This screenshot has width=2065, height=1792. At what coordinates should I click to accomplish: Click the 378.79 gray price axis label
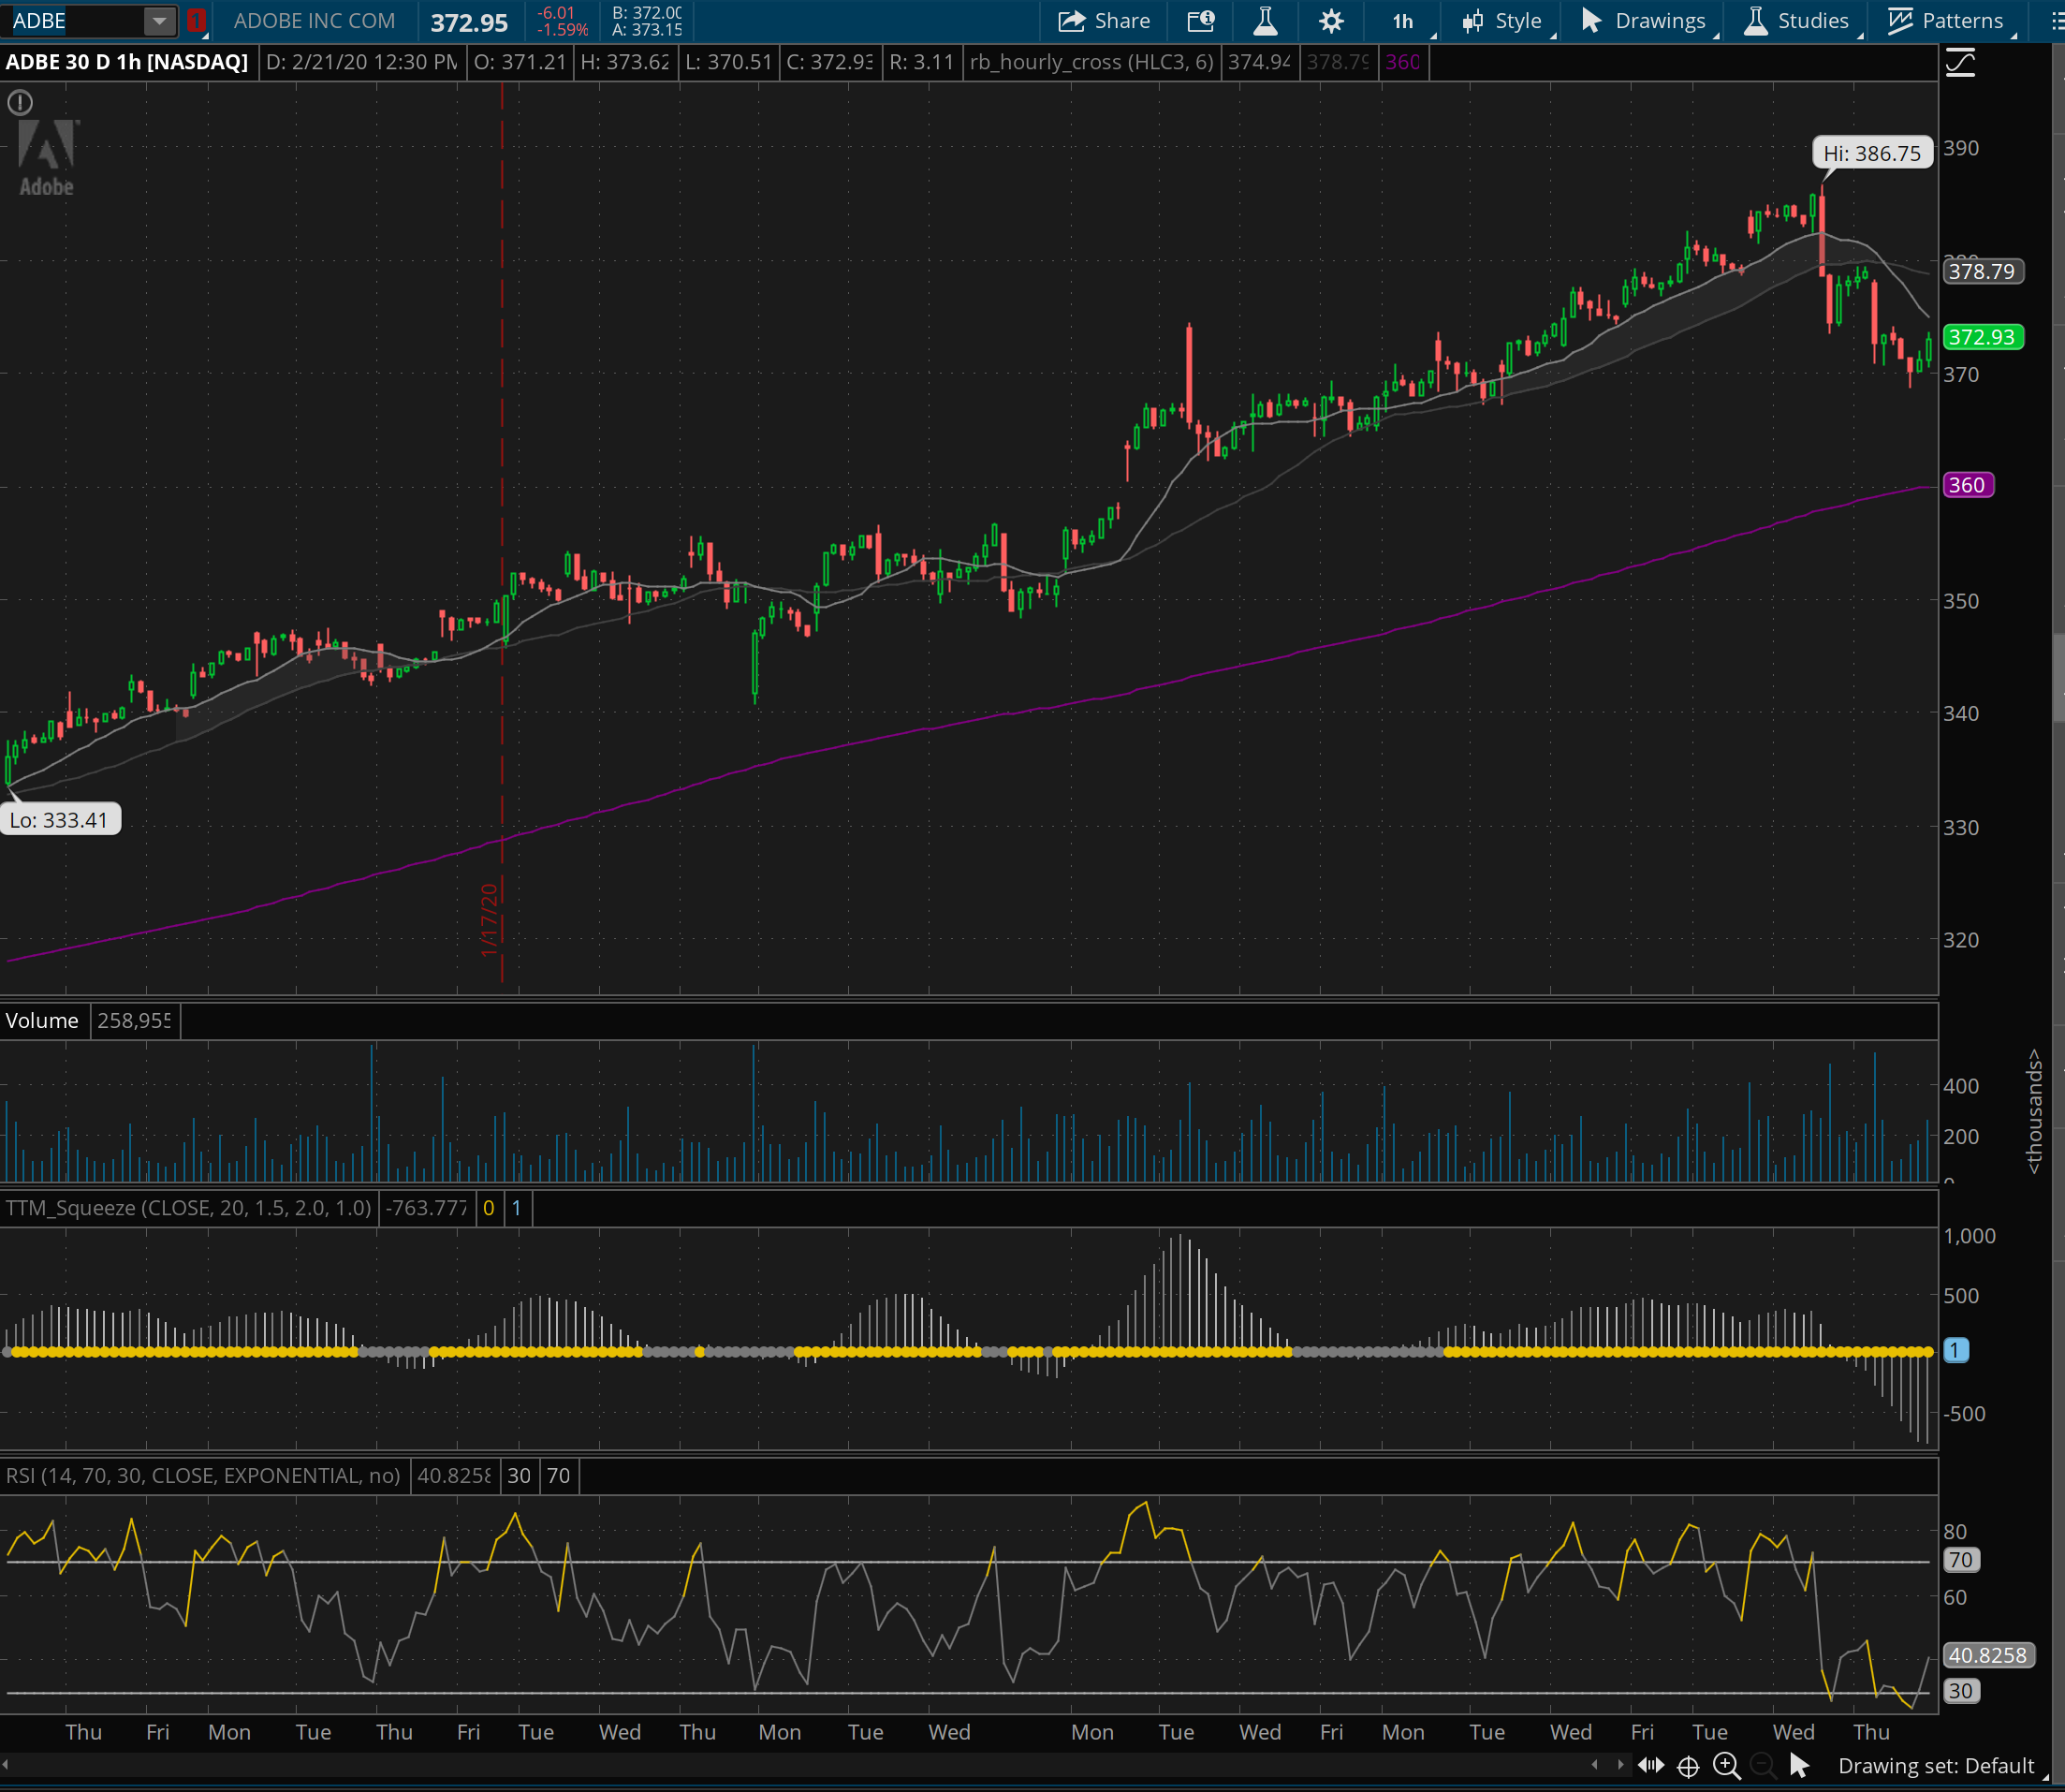pyautogui.click(x=1982, y=271)
